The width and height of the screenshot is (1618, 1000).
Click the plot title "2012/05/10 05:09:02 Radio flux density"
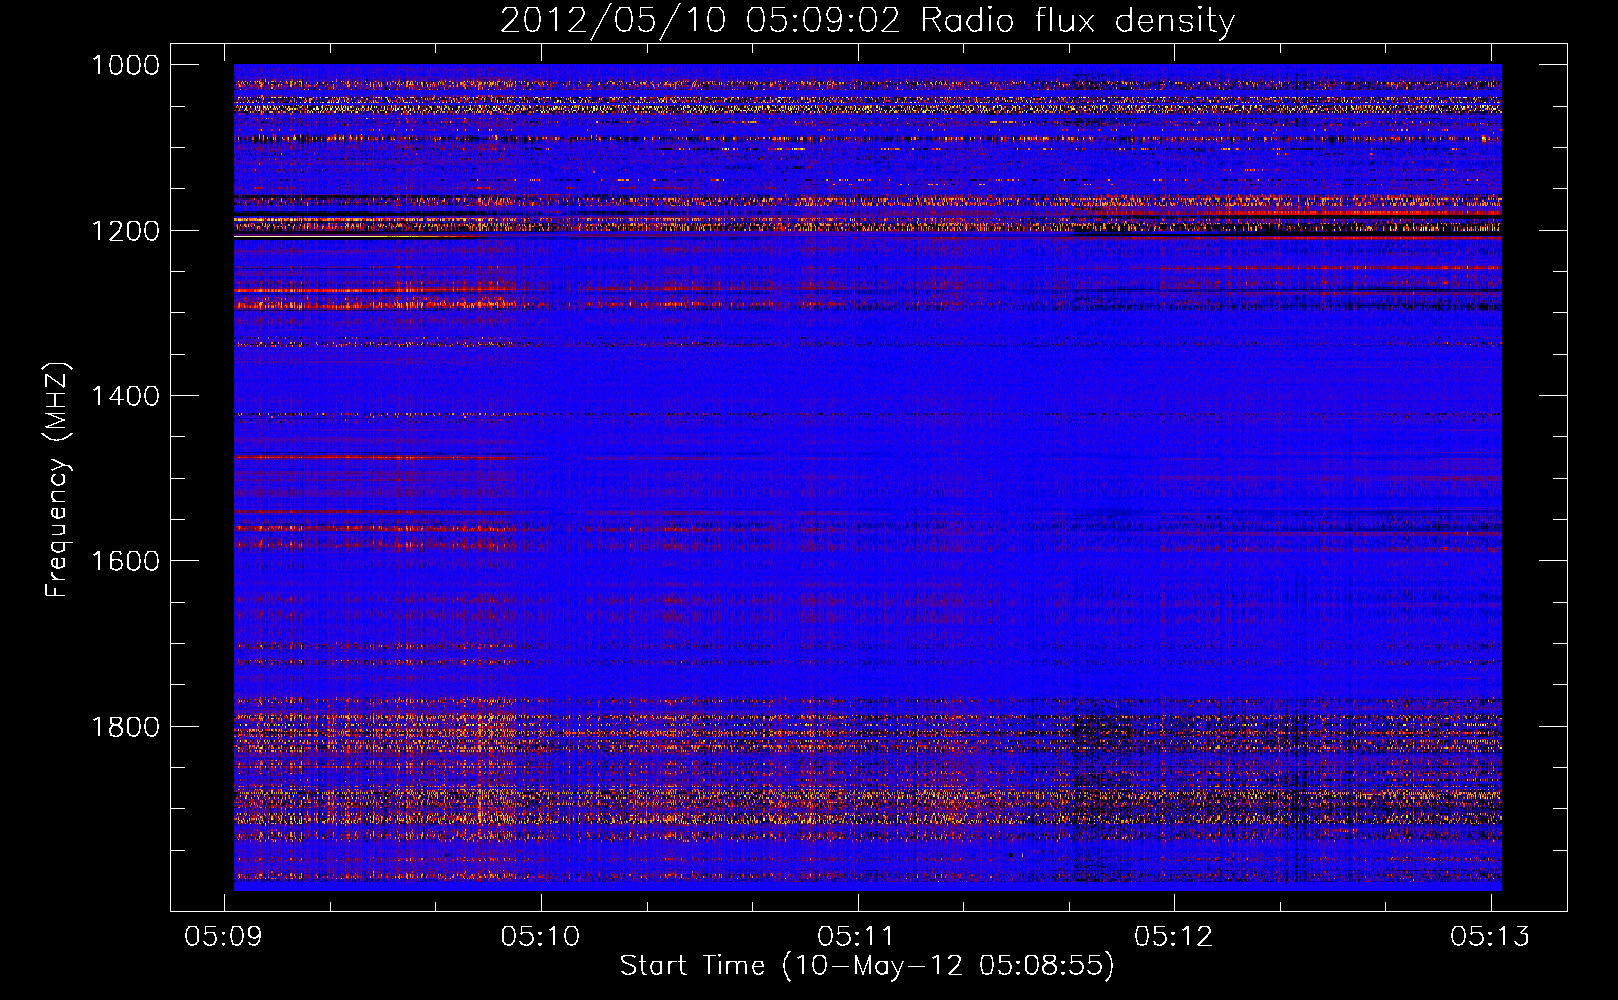coord(867,20)
